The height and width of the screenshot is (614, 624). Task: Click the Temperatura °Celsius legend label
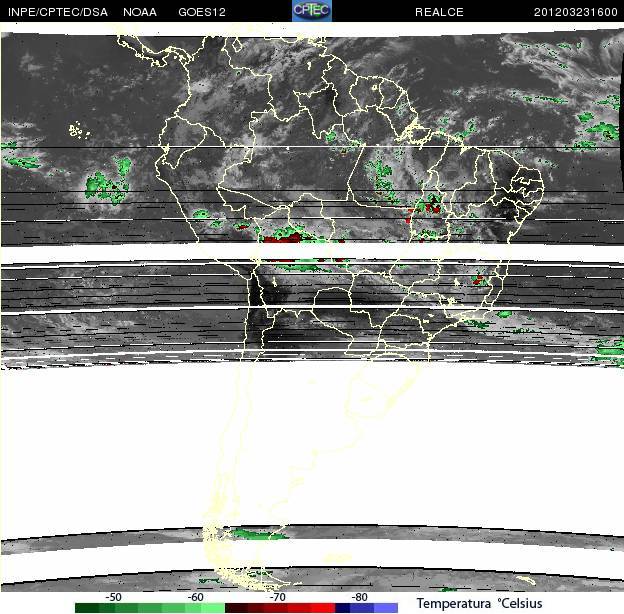pyautogui.click(x=480, y=603)
